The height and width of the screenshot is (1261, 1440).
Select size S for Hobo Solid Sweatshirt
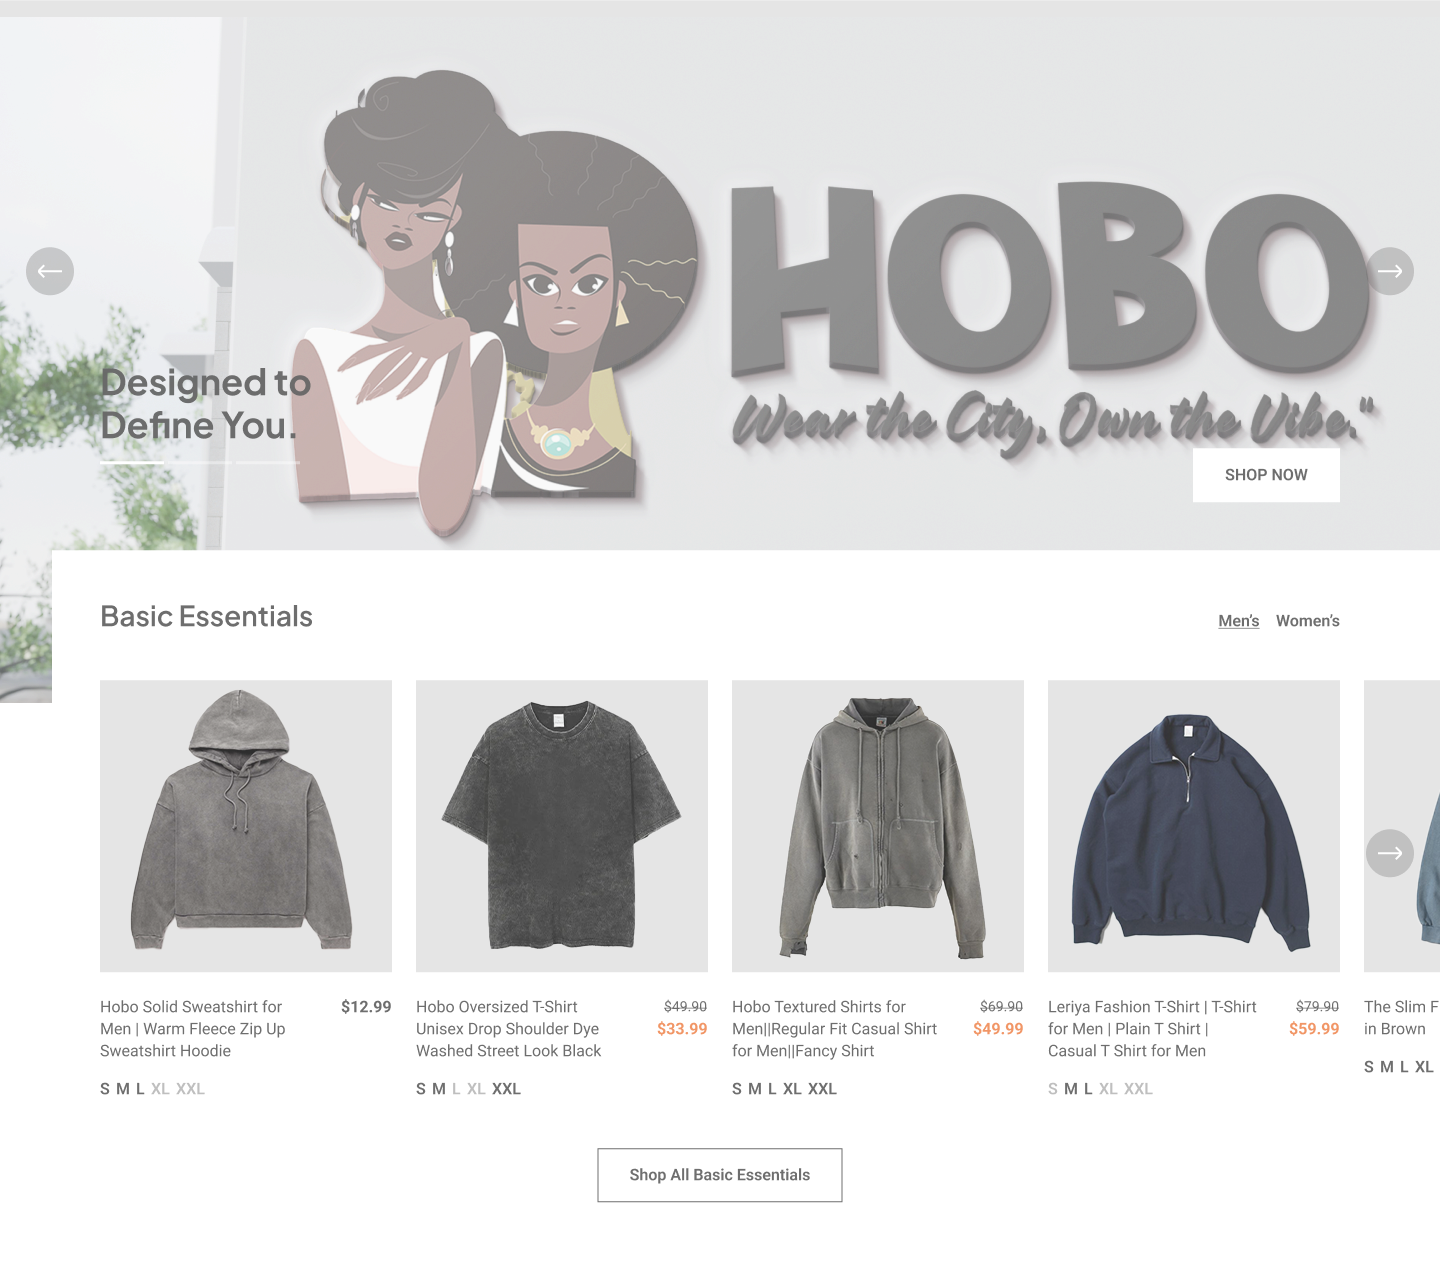point(105,1089)
